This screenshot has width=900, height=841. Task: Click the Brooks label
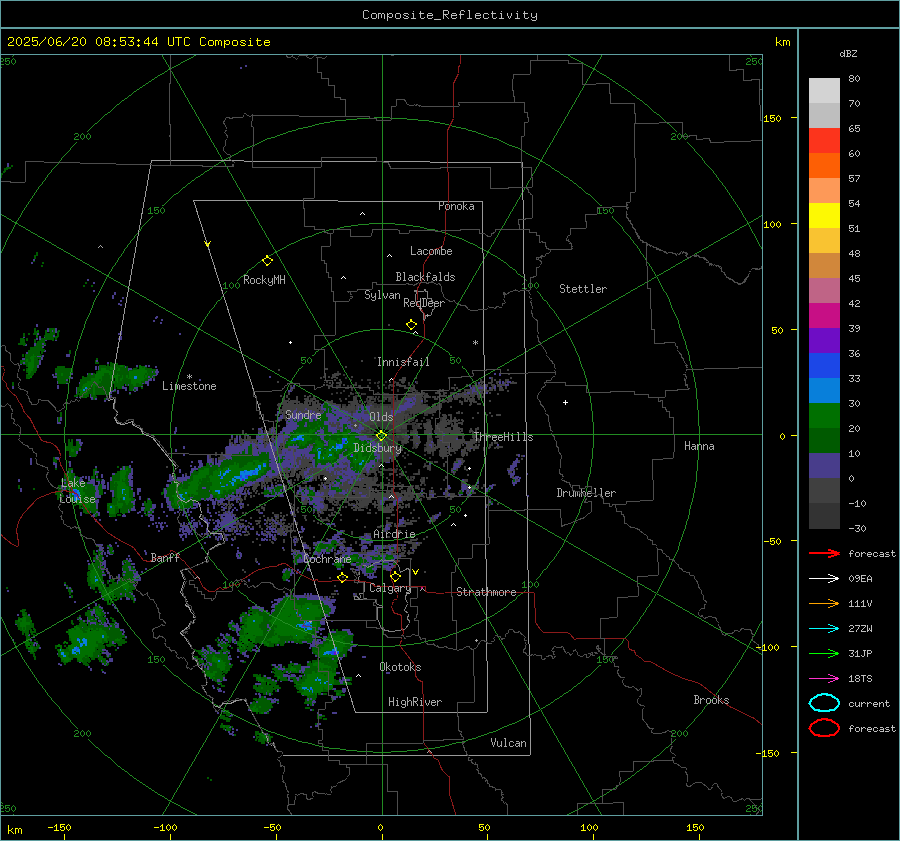click(711, 700)
